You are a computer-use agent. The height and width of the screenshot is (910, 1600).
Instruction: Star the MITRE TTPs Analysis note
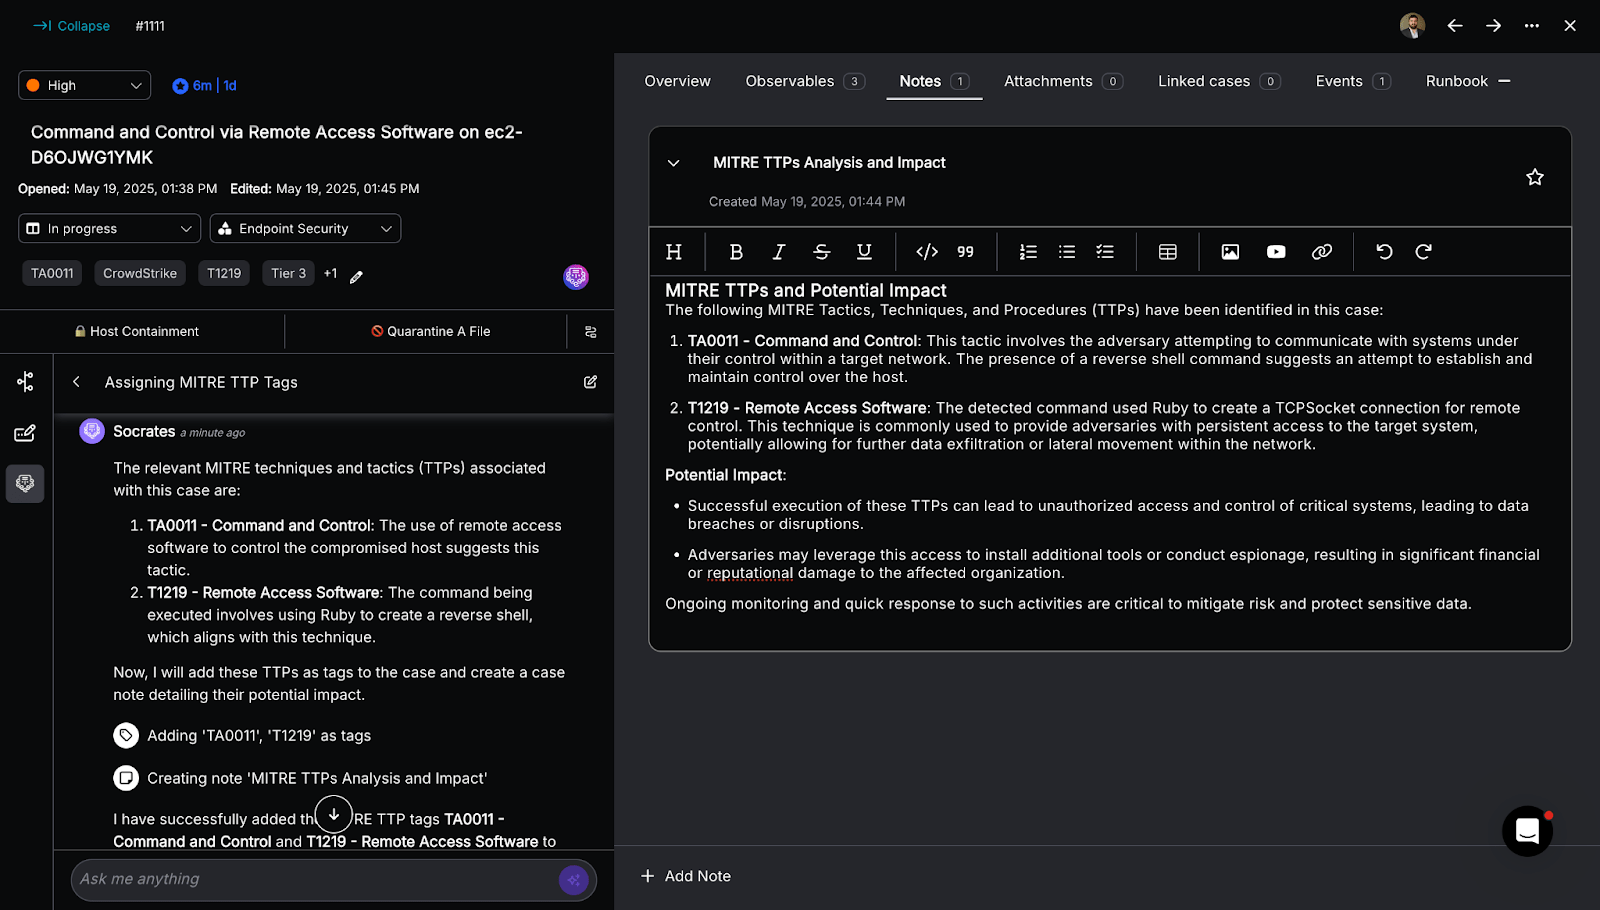(1534, 178)
